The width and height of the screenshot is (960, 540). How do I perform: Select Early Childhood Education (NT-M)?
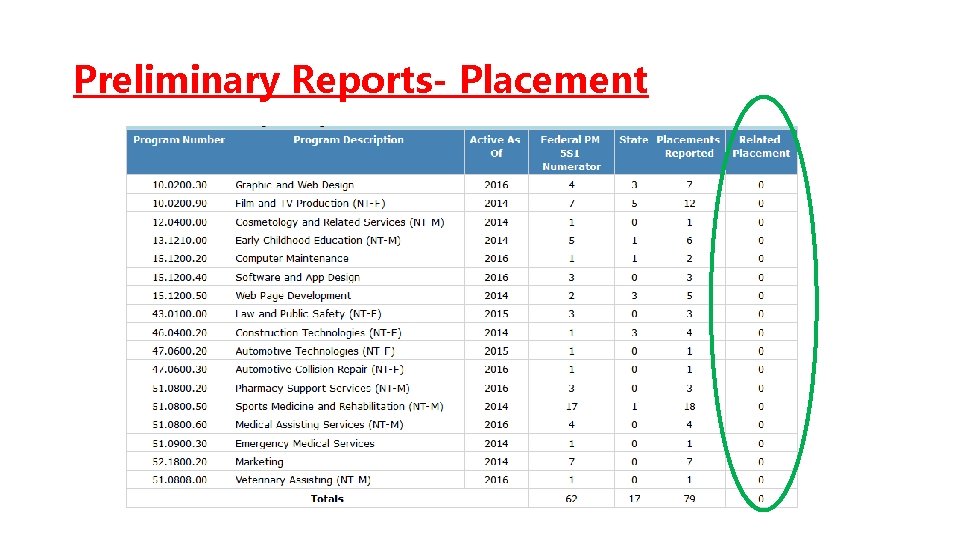(x=318, y=241)
